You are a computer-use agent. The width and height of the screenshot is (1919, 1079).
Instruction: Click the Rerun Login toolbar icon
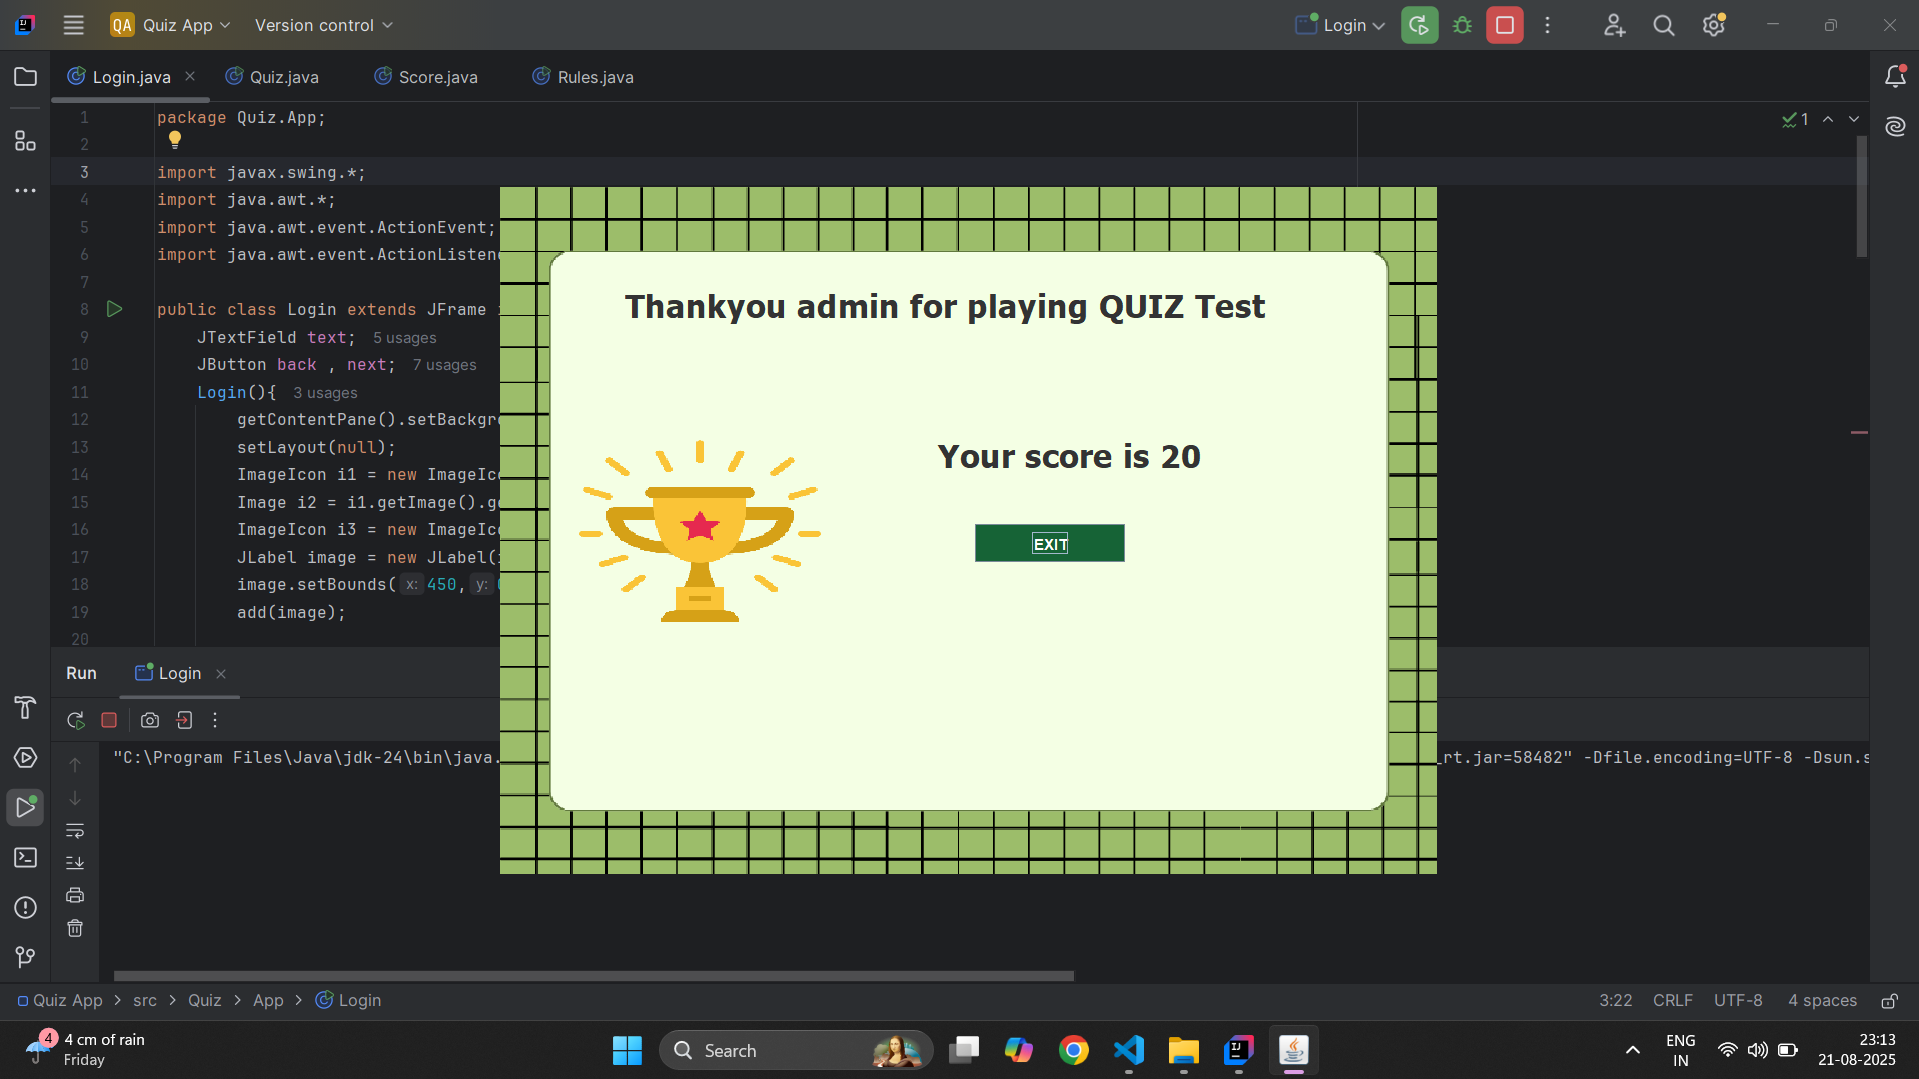[1419, 26]
